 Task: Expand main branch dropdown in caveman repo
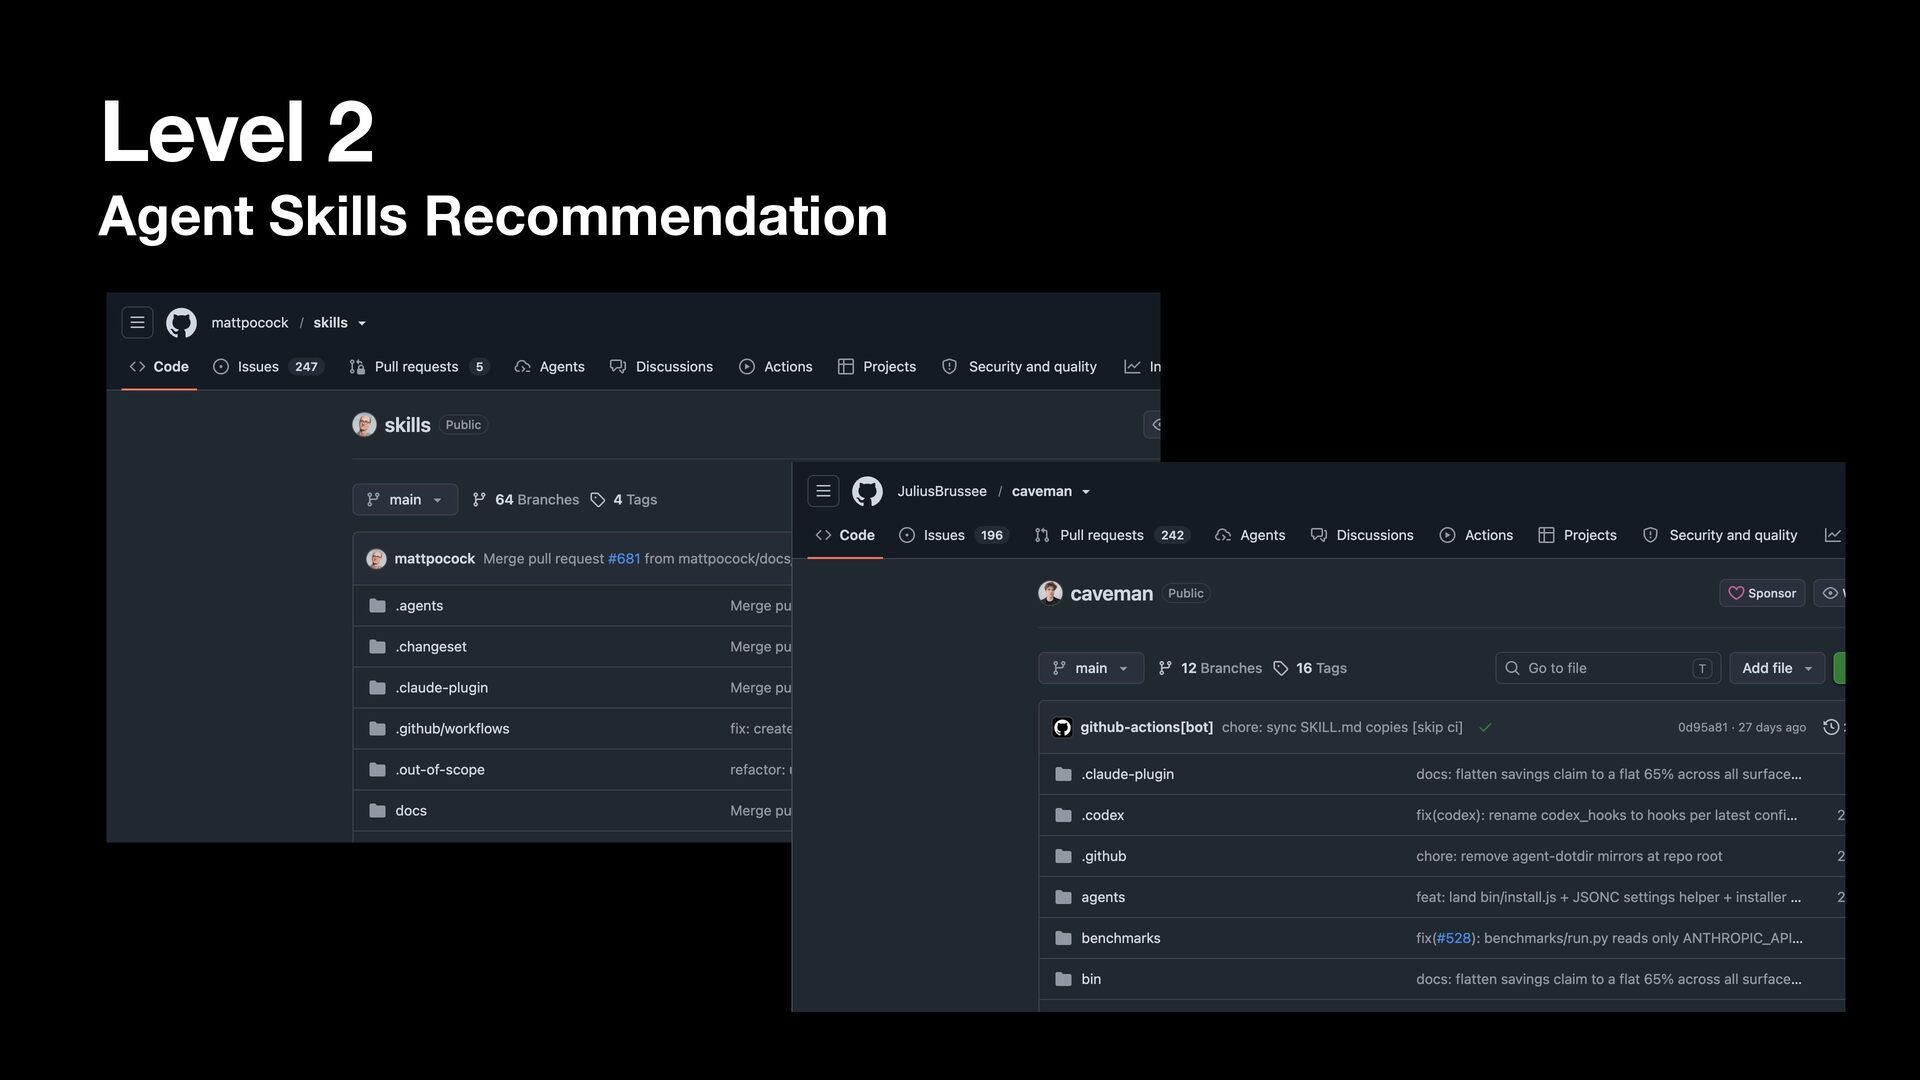pyautogui.click(x=1091, y=668)
